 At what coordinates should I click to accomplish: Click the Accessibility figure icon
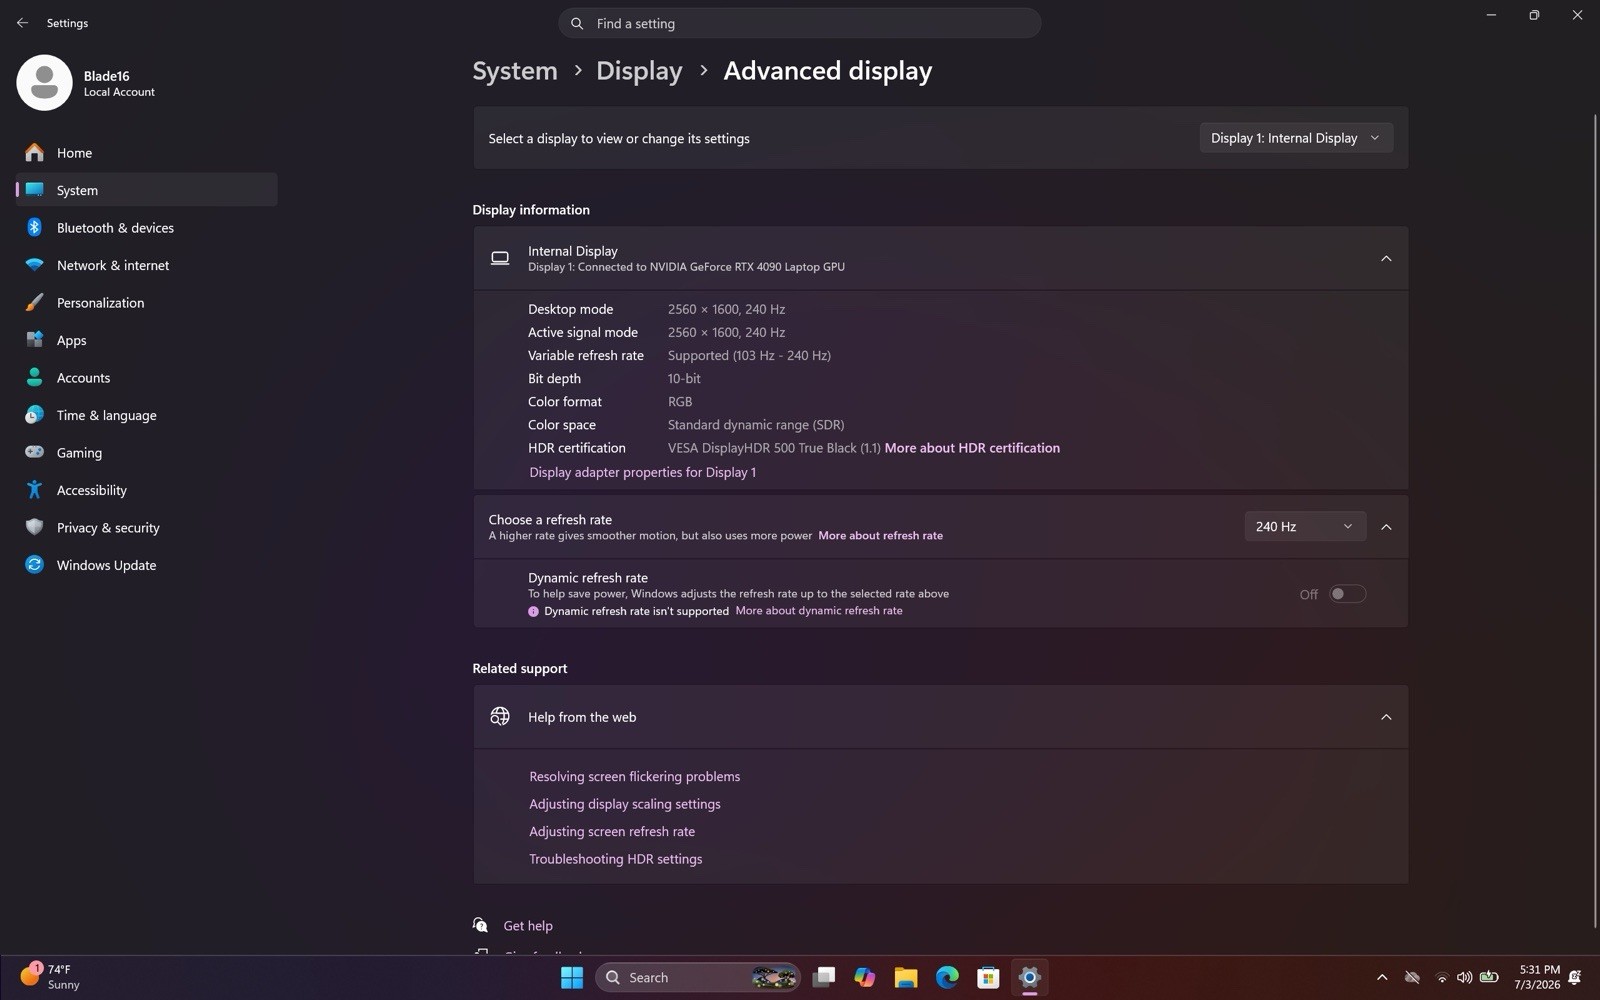[34, 490]
